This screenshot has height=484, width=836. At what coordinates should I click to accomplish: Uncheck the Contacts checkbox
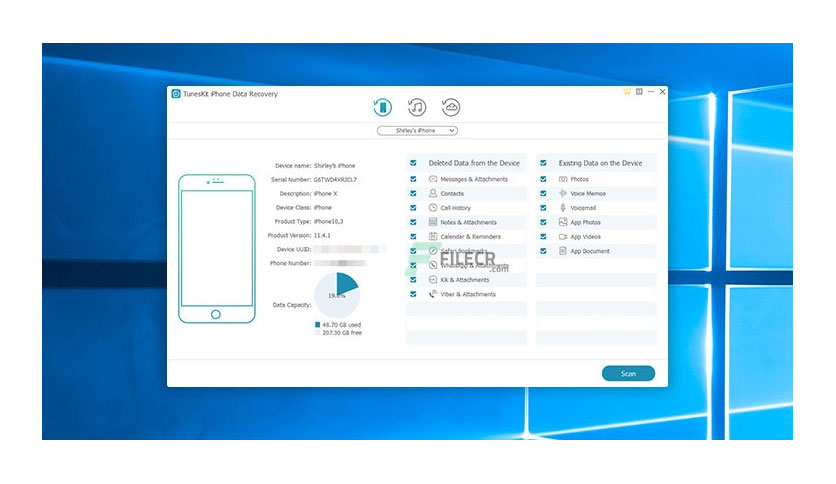pyautogui.click(x=413, y=193)
